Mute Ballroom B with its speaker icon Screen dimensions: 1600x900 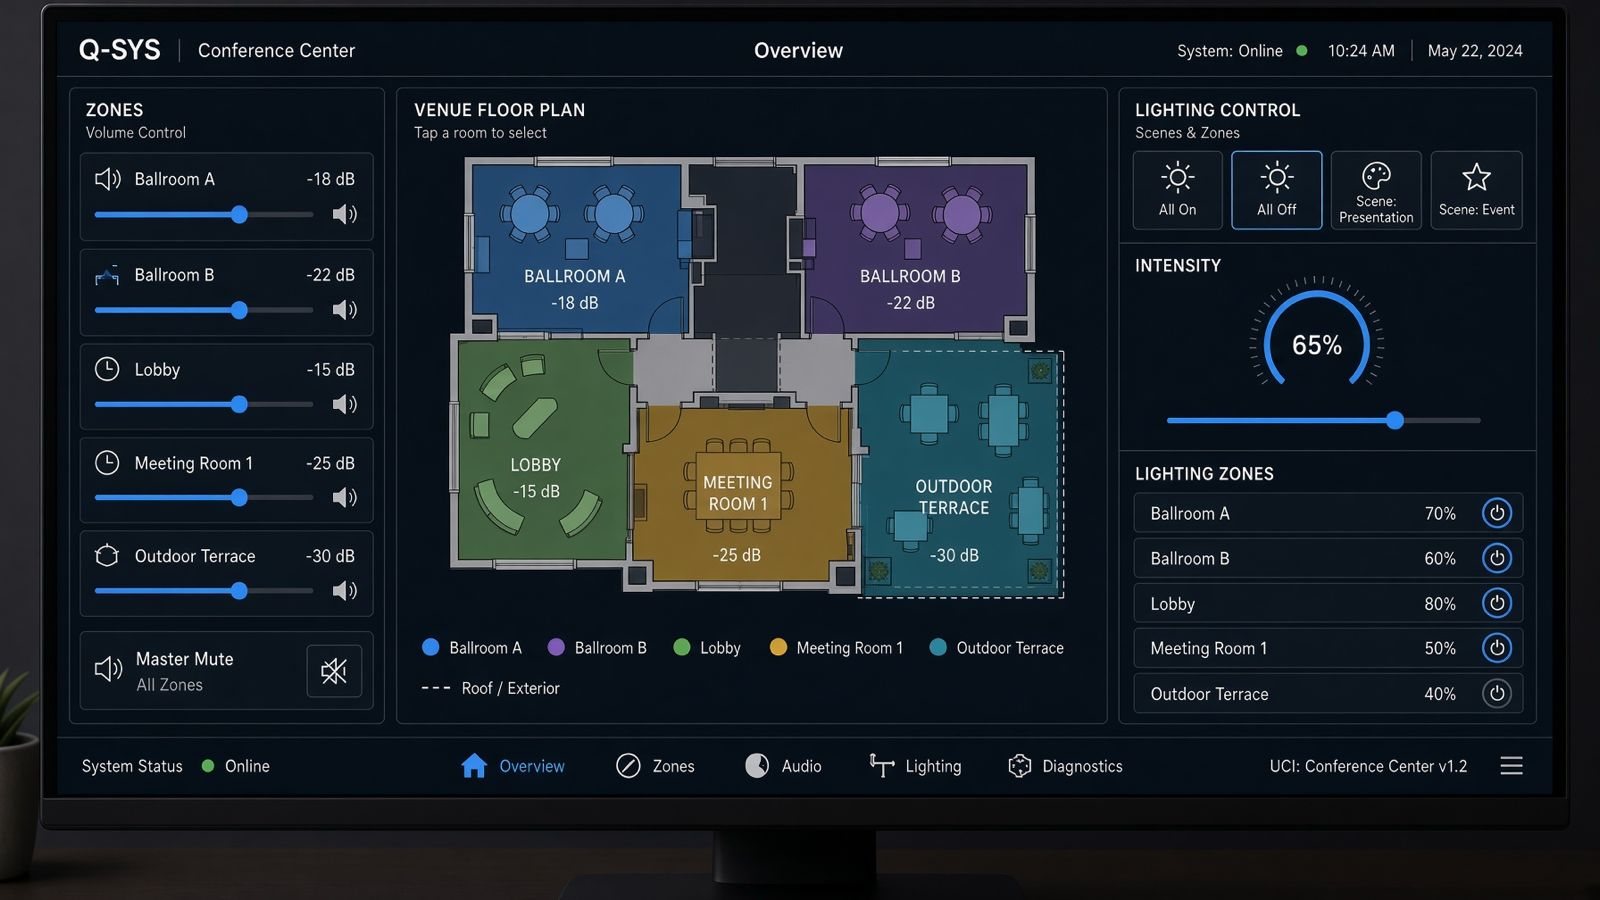click(344, 310)
